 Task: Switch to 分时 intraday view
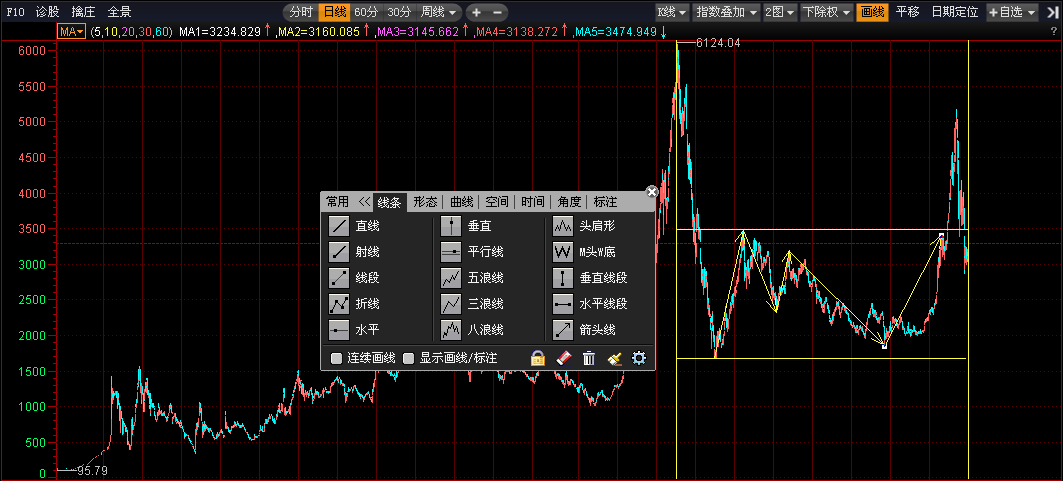(300, 12)
